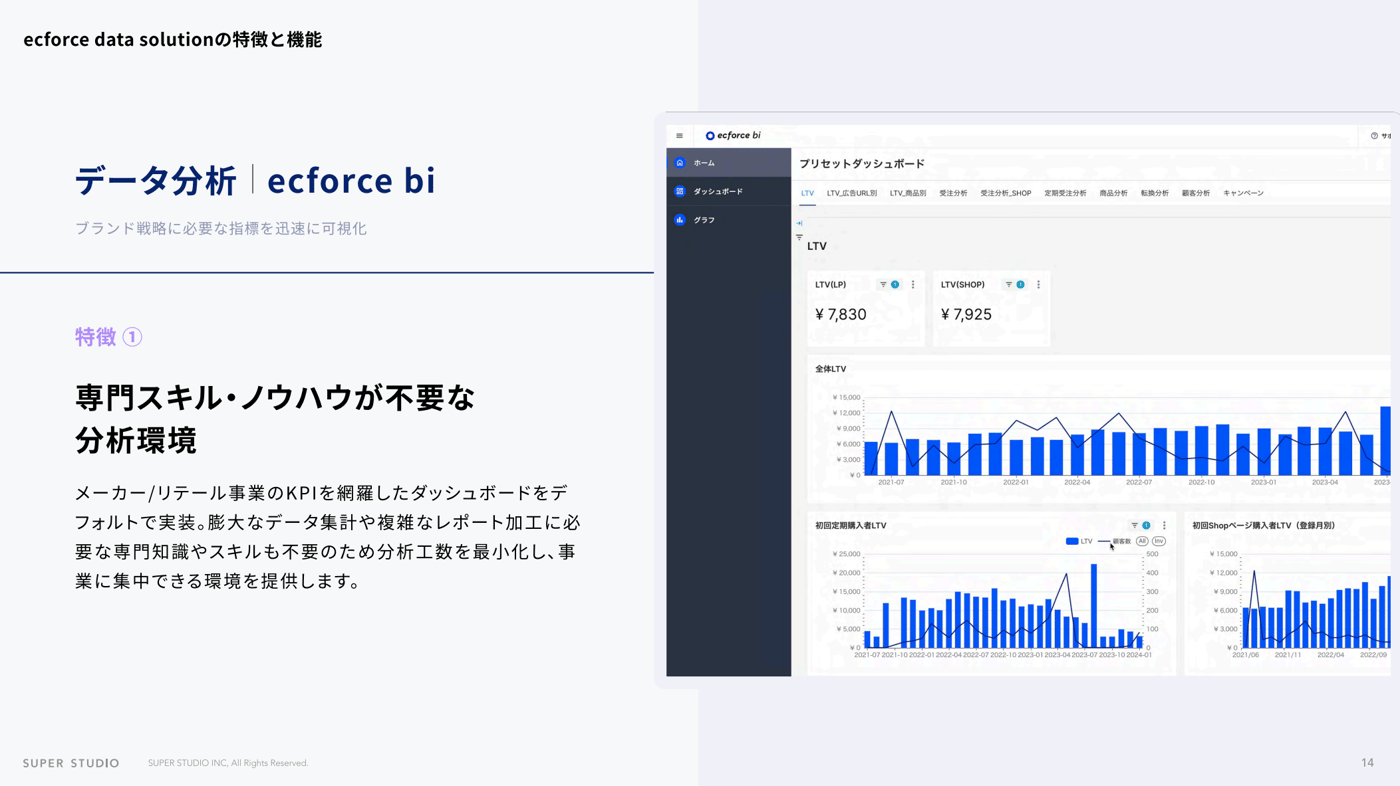Click the ホーム home icon in sidebar
The width and height of the screenshot is (1400, 786).
click(680, 163)
